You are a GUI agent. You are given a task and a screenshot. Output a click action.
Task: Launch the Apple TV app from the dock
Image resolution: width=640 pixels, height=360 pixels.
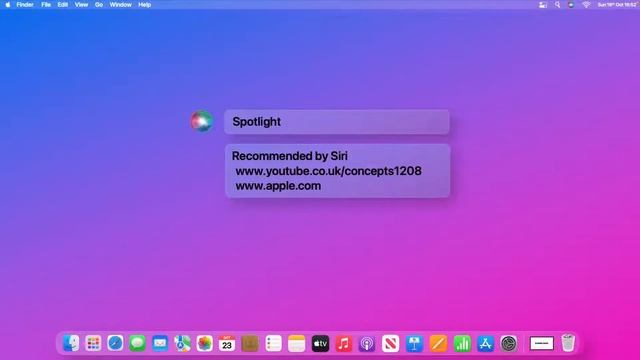click(x=320, y=343)
